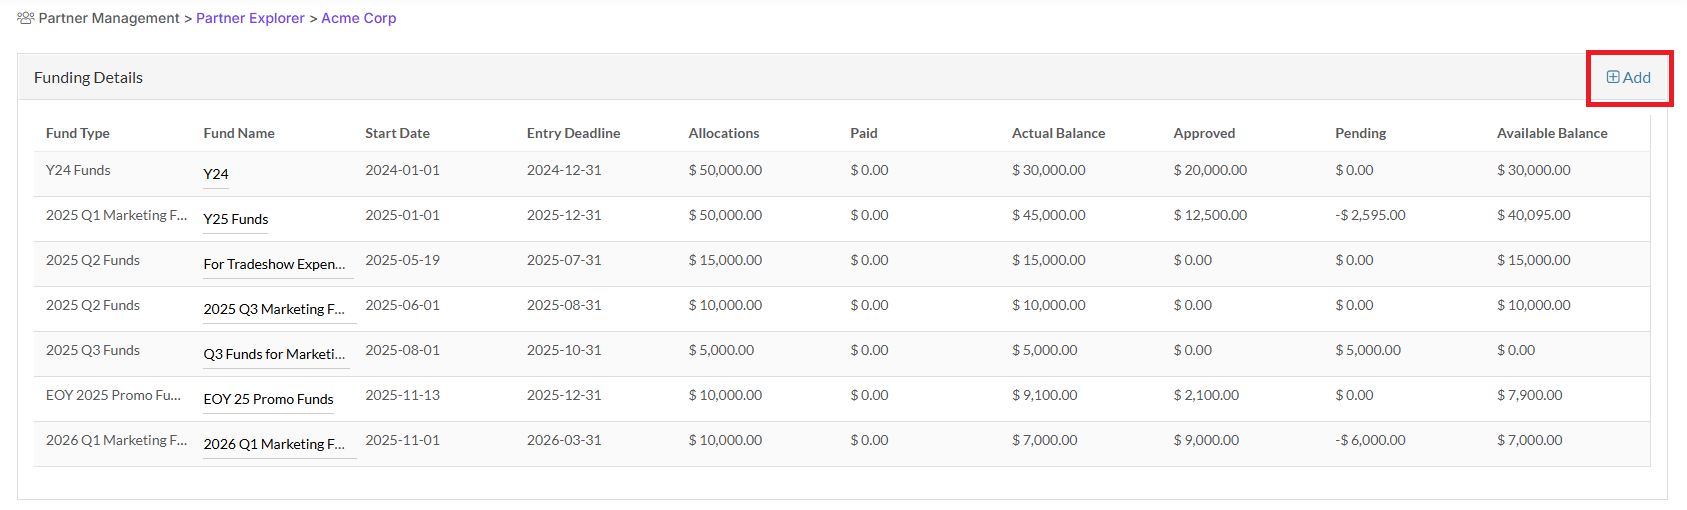Click the Actual Balance column header
The image size is (1687, 510).
[x=1059, y=133]
